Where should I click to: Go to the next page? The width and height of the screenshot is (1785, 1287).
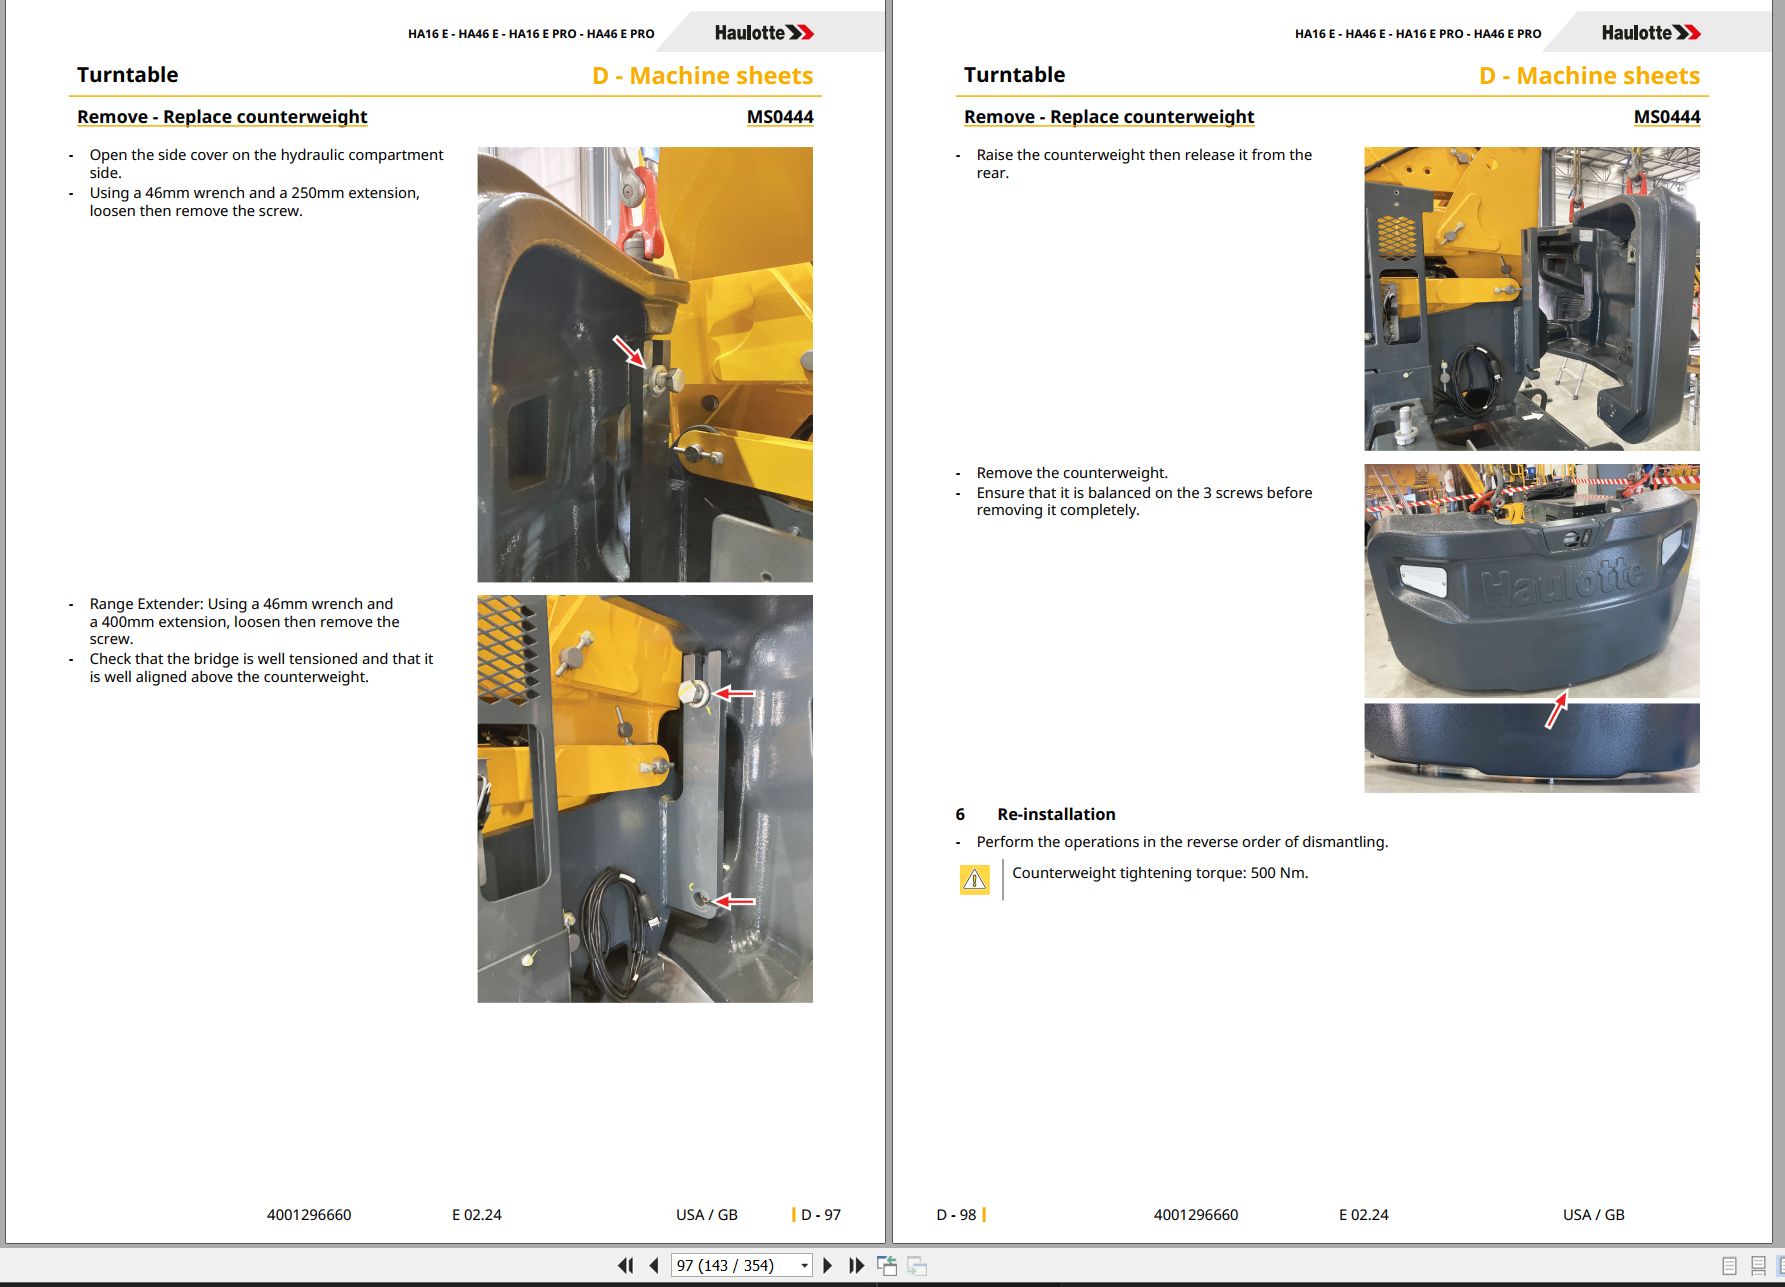[828, 1265]
